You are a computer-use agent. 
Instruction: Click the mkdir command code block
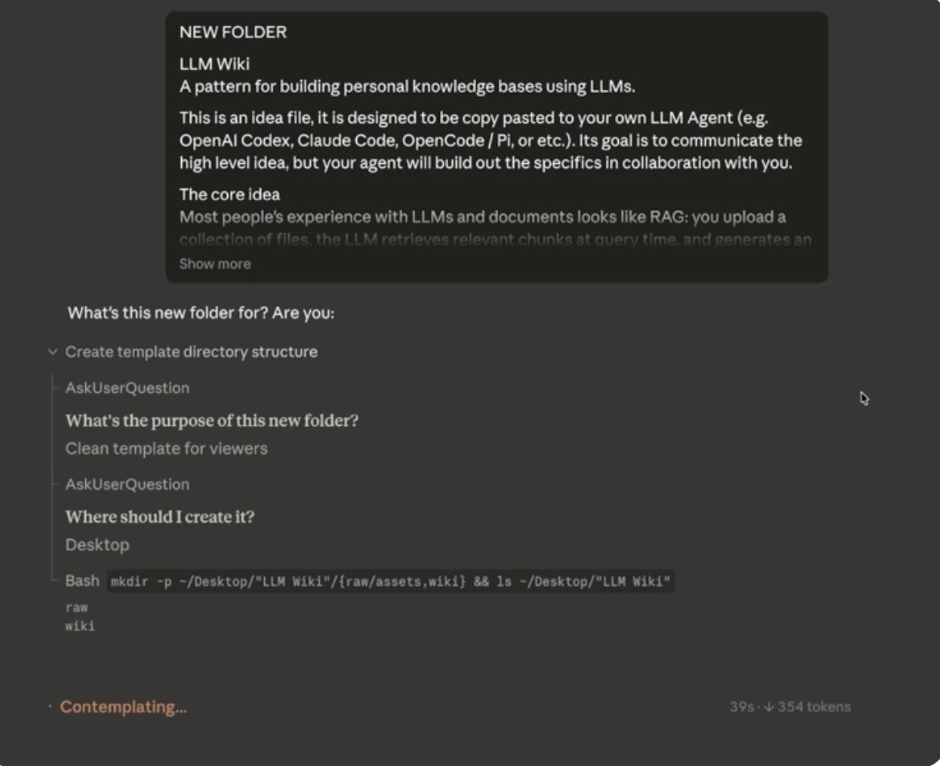390,582
